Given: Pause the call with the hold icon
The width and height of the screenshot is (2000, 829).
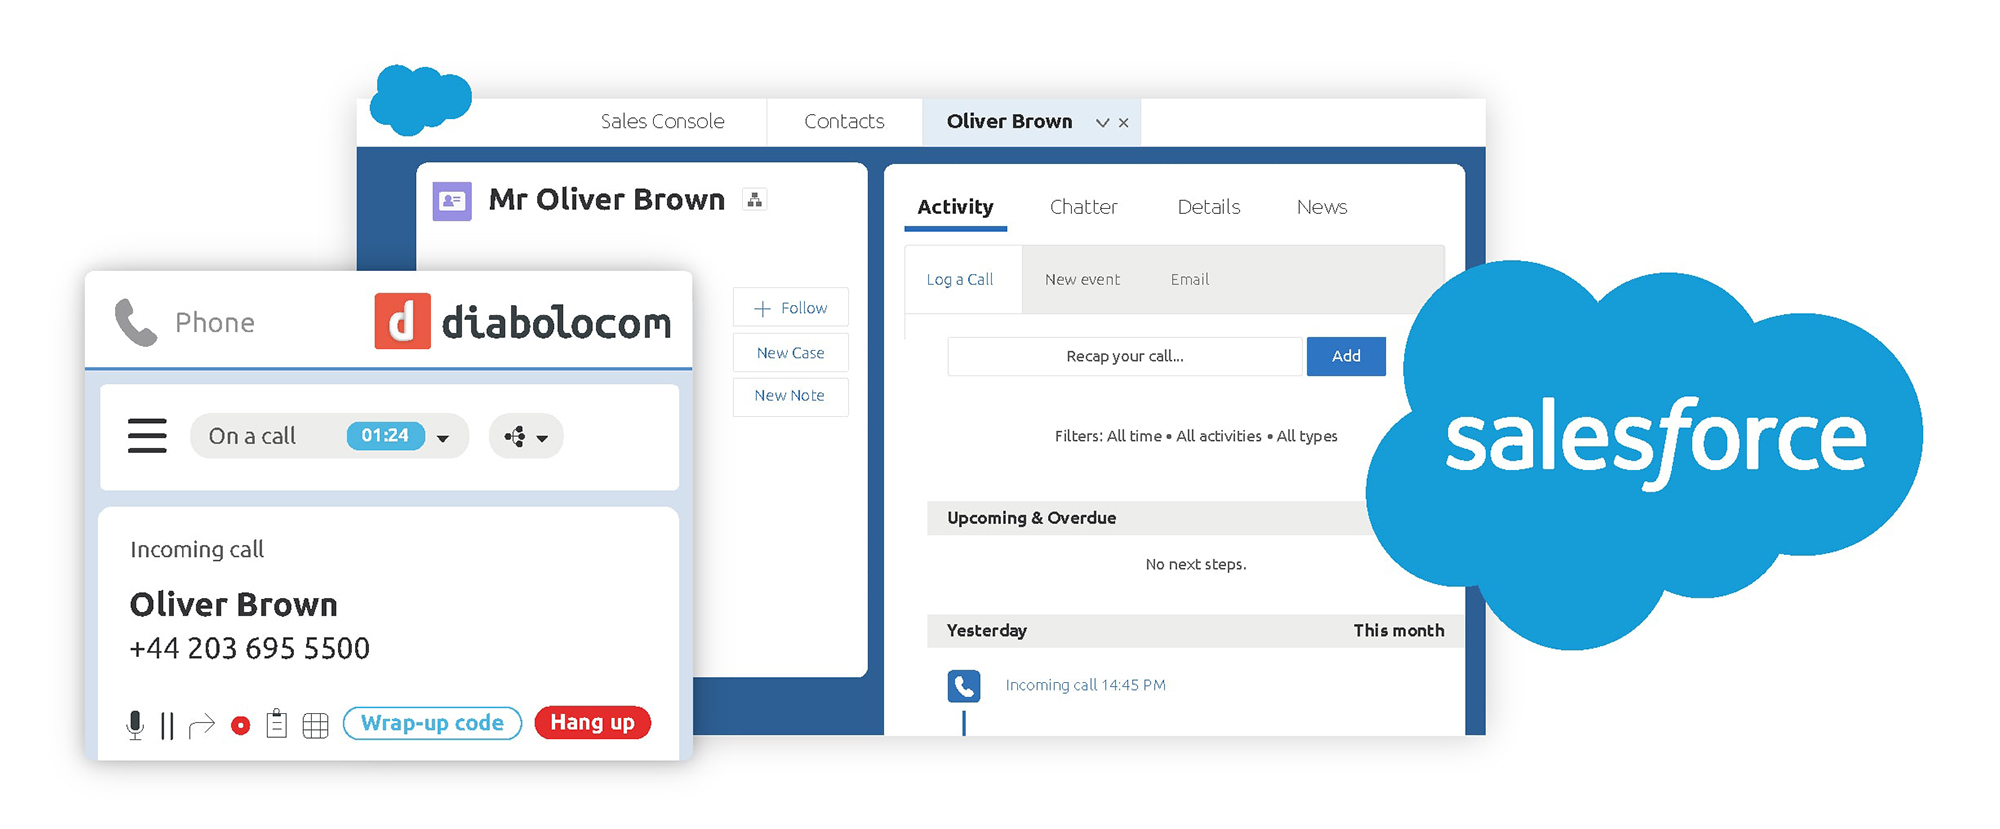Looking at the screenshot, I should click(x=167, y=725).
